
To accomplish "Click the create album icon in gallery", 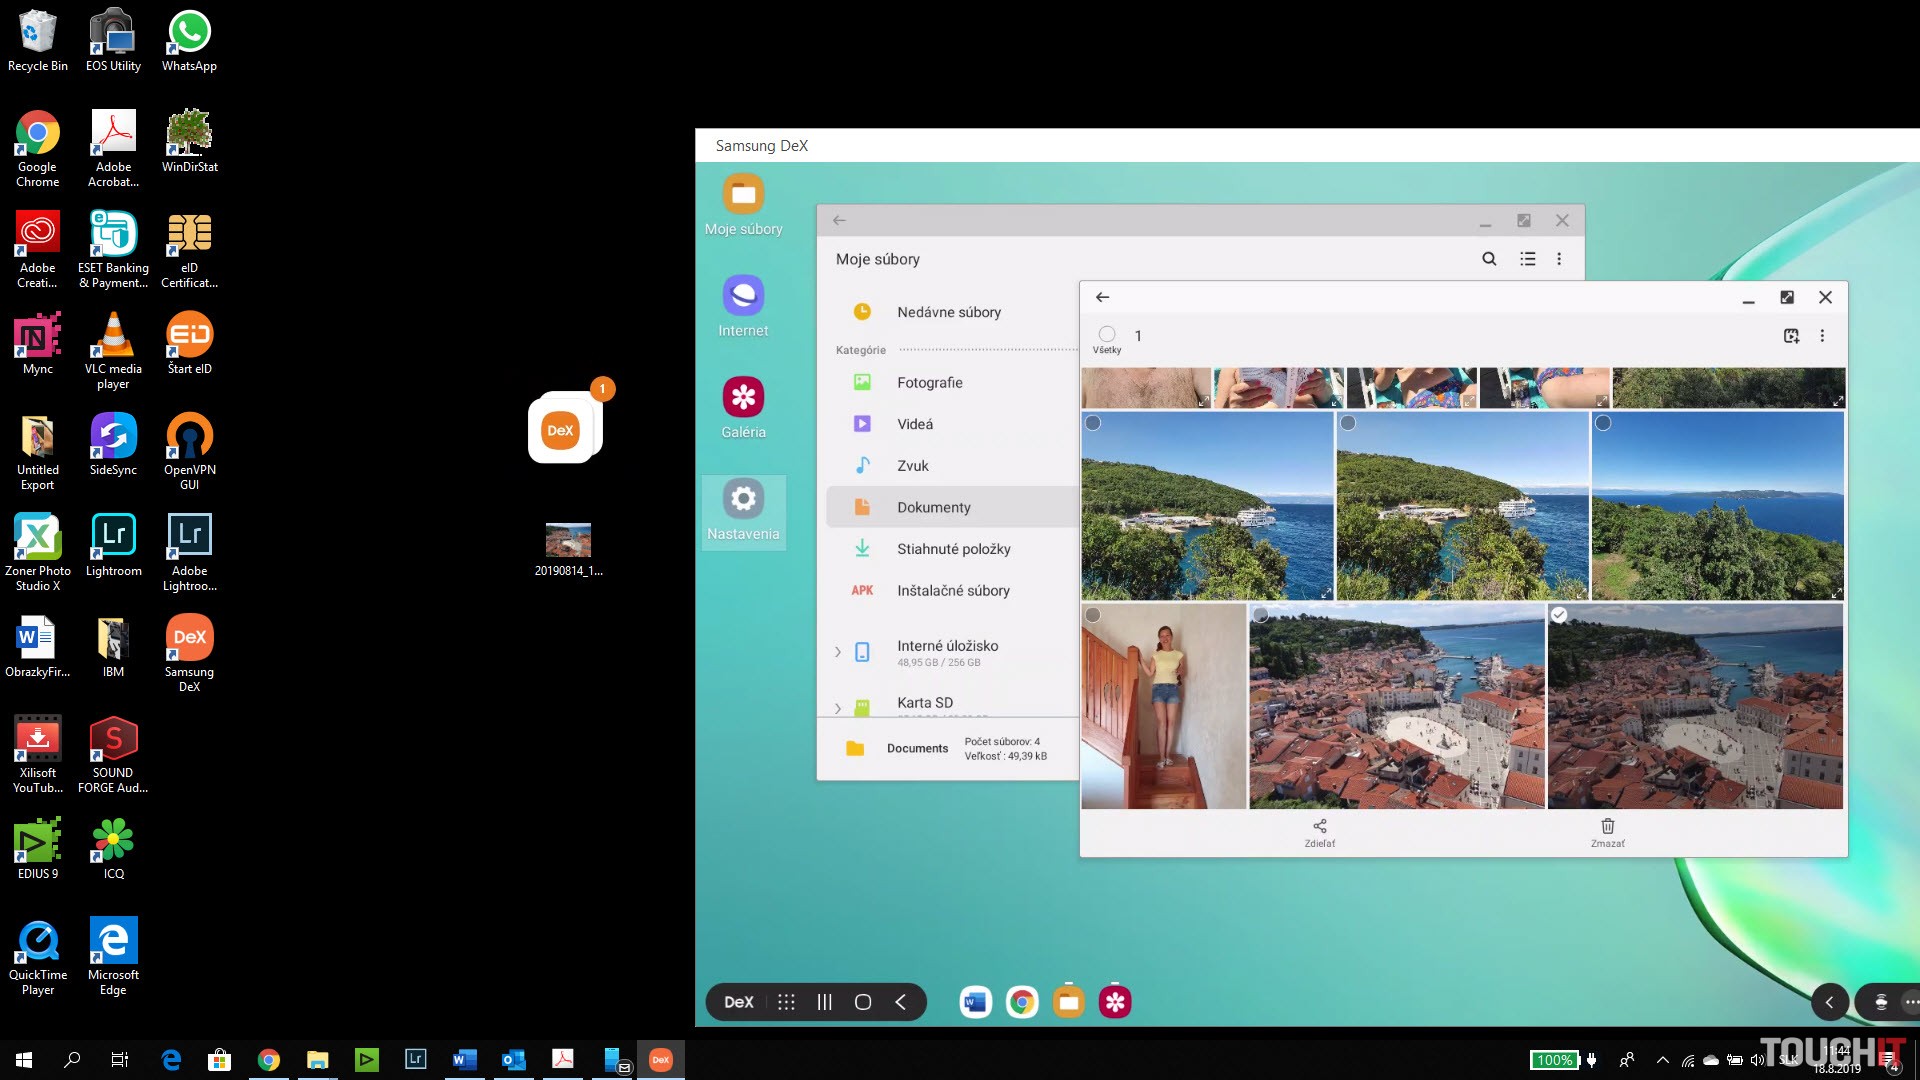I will click(1791, 336).
